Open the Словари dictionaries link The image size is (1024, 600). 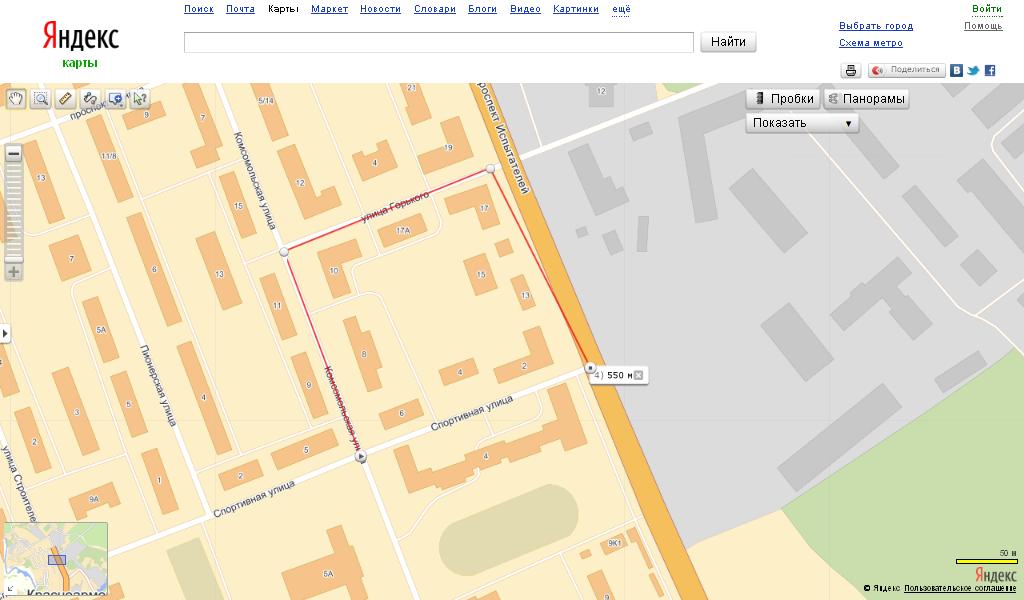(x=434, y=9)
